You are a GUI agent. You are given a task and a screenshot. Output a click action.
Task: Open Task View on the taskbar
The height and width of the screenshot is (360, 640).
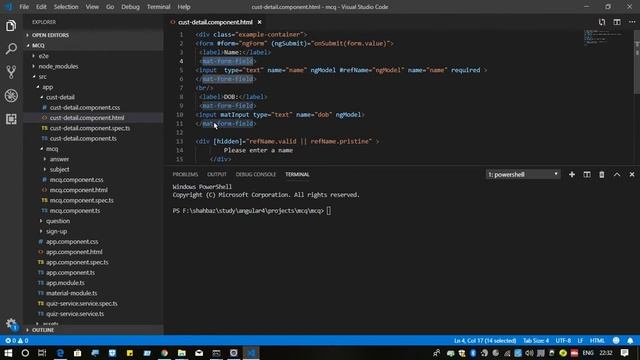point(42,353)
